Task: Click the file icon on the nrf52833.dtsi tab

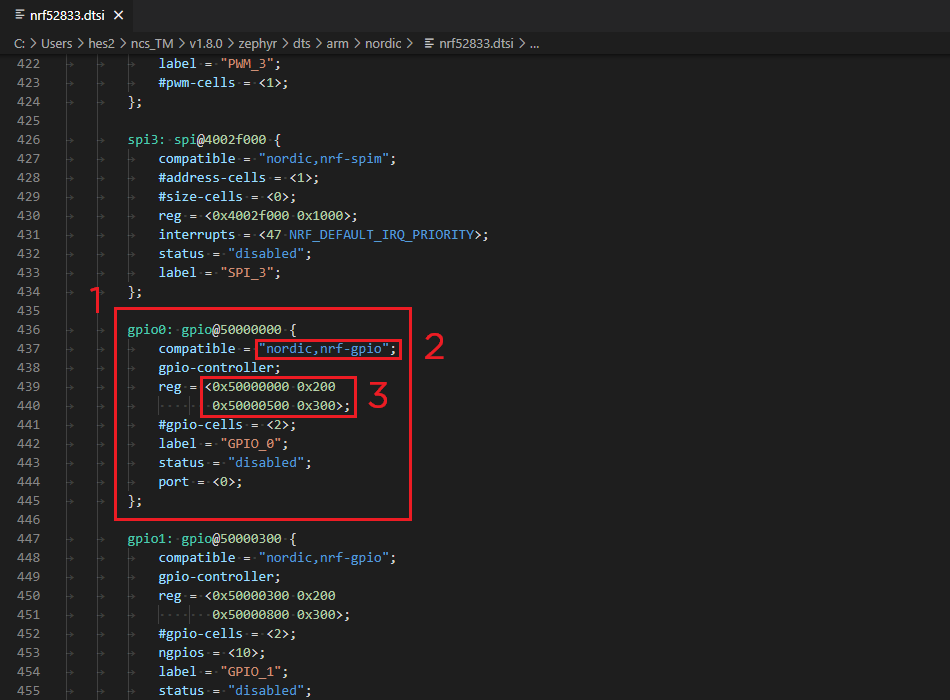Action: (20, 15)
